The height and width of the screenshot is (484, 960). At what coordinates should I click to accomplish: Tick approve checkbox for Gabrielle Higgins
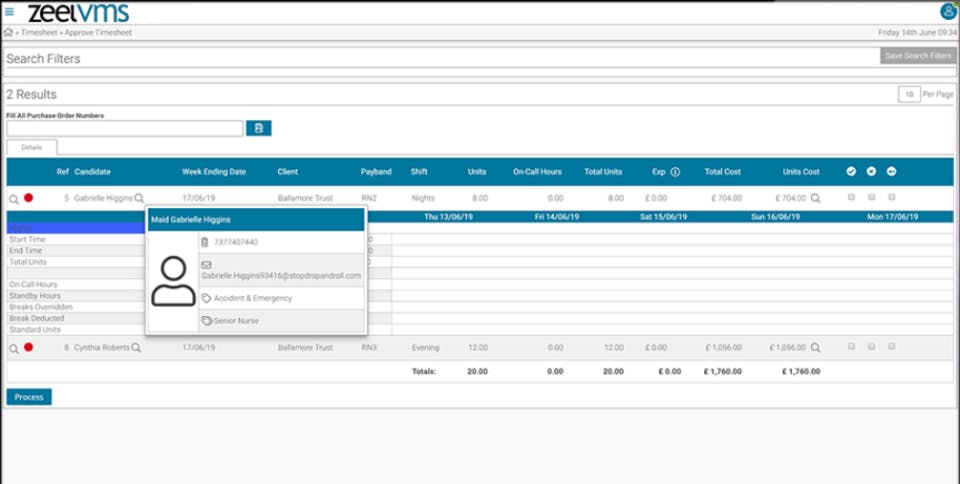tap(851, 197)
